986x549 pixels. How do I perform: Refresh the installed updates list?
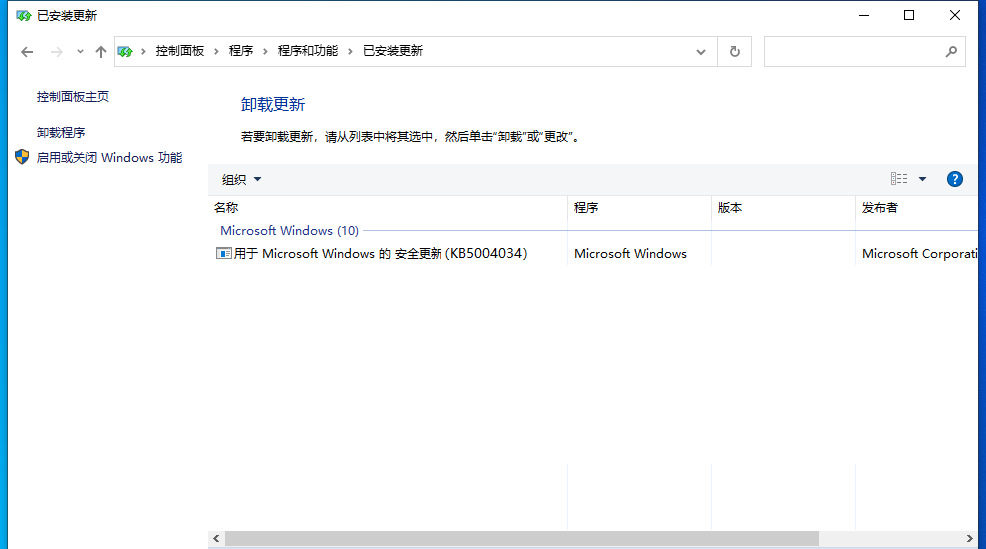point(734,52)
